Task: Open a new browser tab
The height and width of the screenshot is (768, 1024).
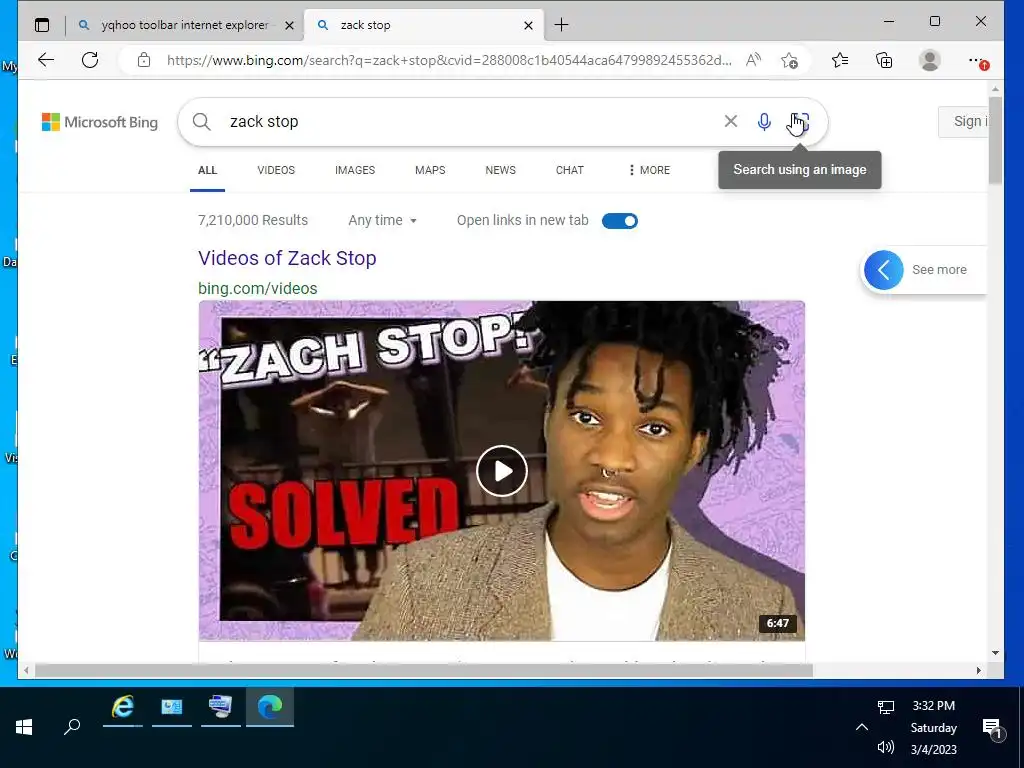Action: 562,25
